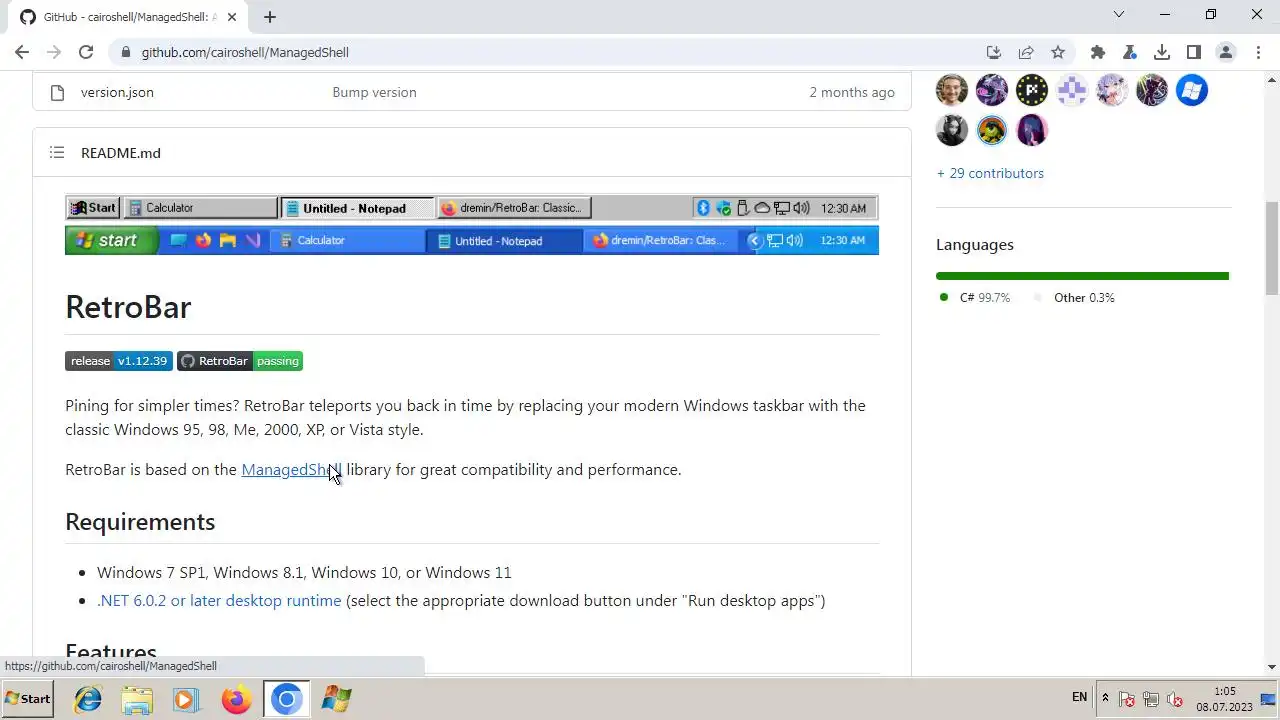Switch the EN input language indicator
Viewport: 1280px width, 720px height.
point(1080,697)
